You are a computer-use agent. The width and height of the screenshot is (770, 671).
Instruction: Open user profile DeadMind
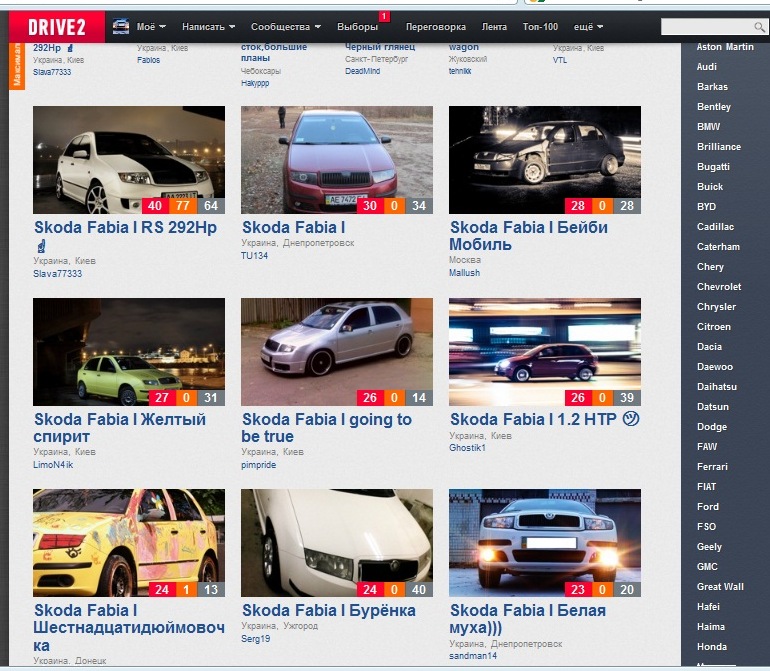362,71
